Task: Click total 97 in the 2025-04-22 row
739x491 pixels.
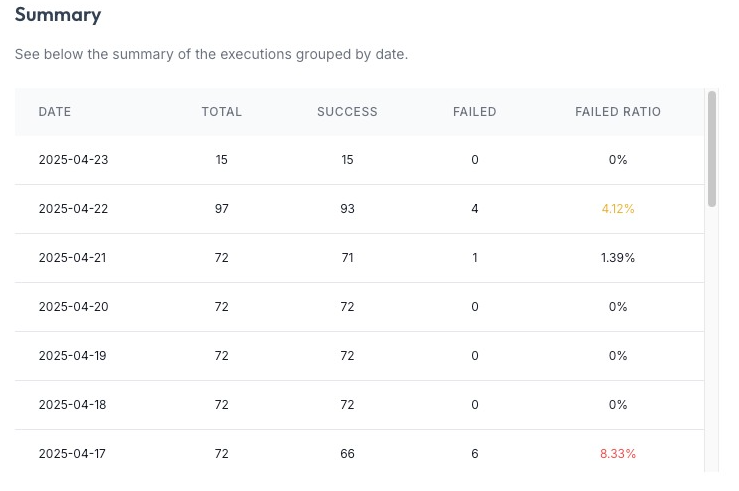Action: point(221,209)
